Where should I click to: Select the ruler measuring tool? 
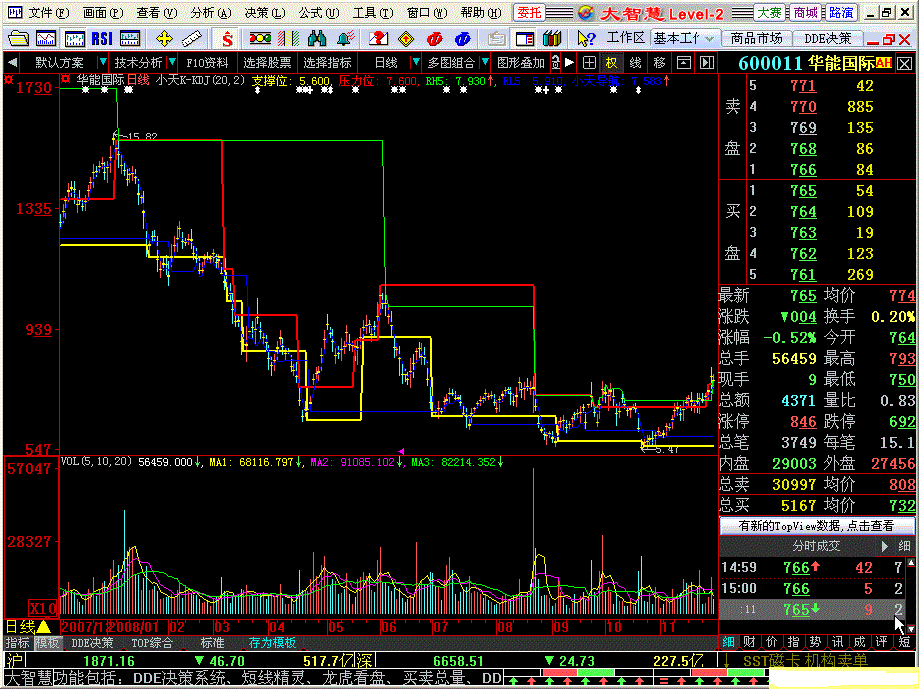[192, 39]
